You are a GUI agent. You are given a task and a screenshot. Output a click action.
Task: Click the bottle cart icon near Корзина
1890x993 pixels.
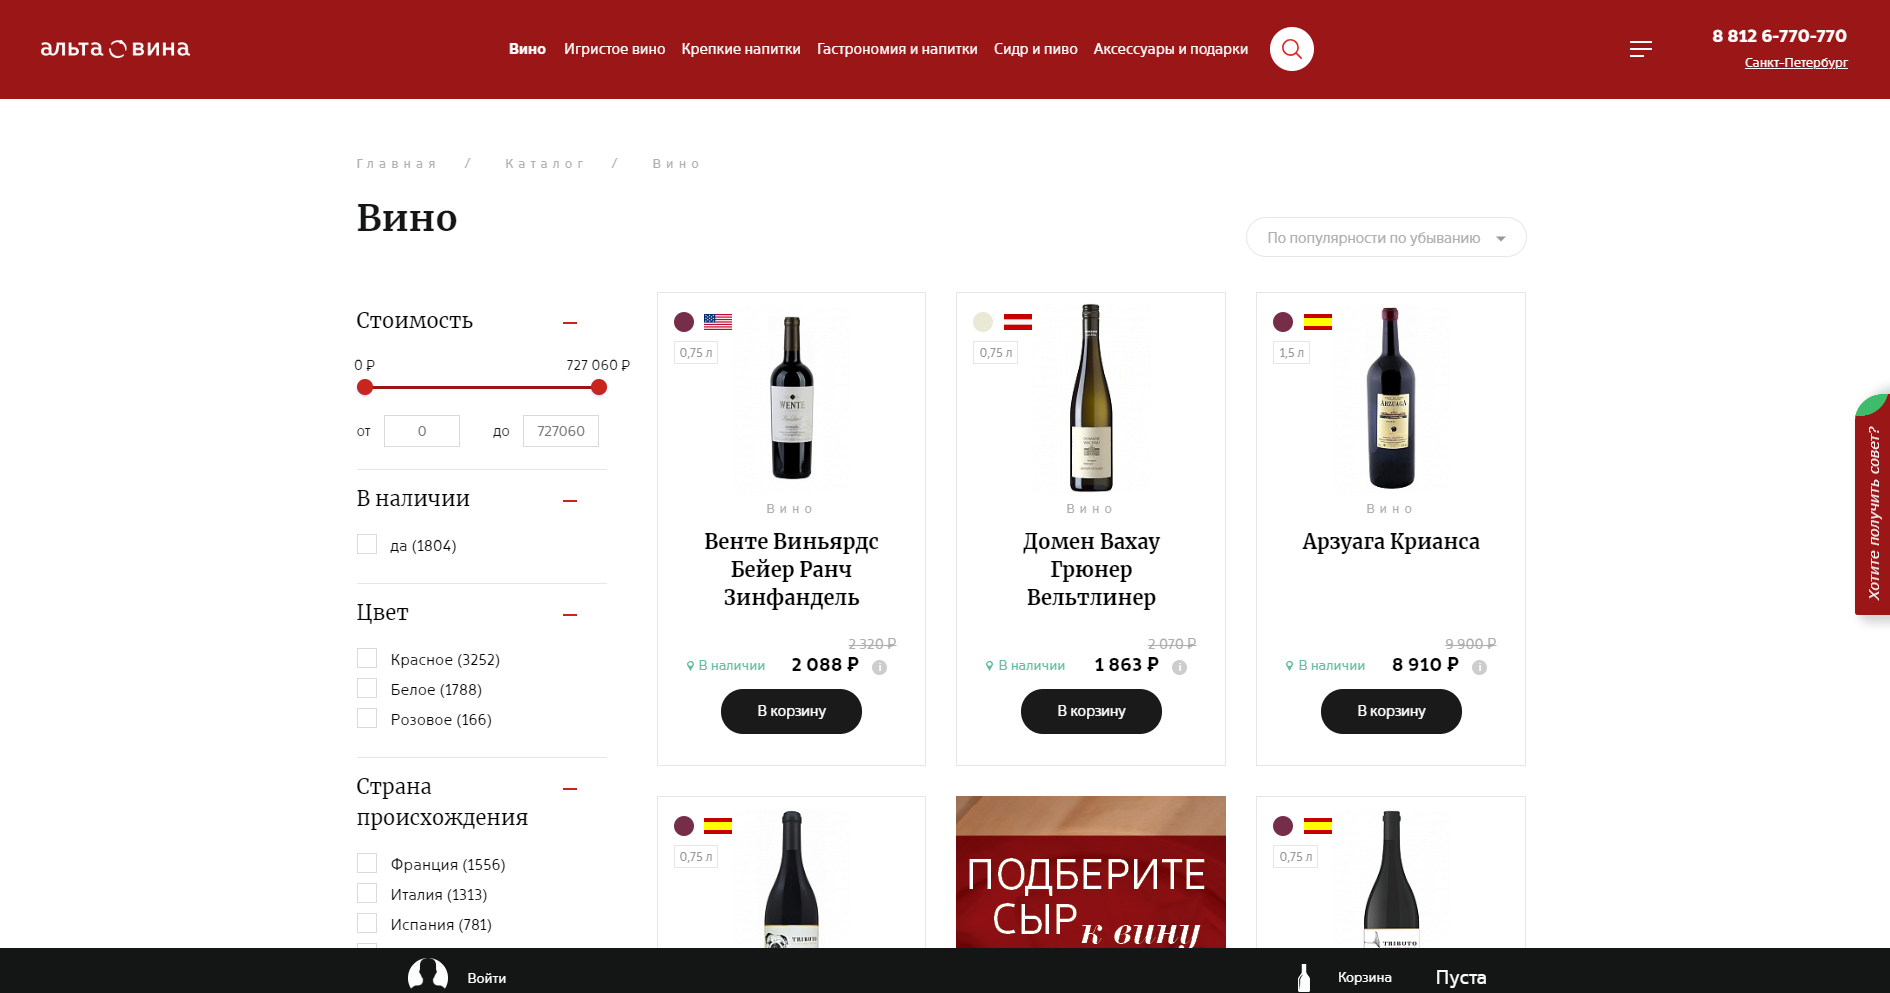click(x=1303, y=977)
